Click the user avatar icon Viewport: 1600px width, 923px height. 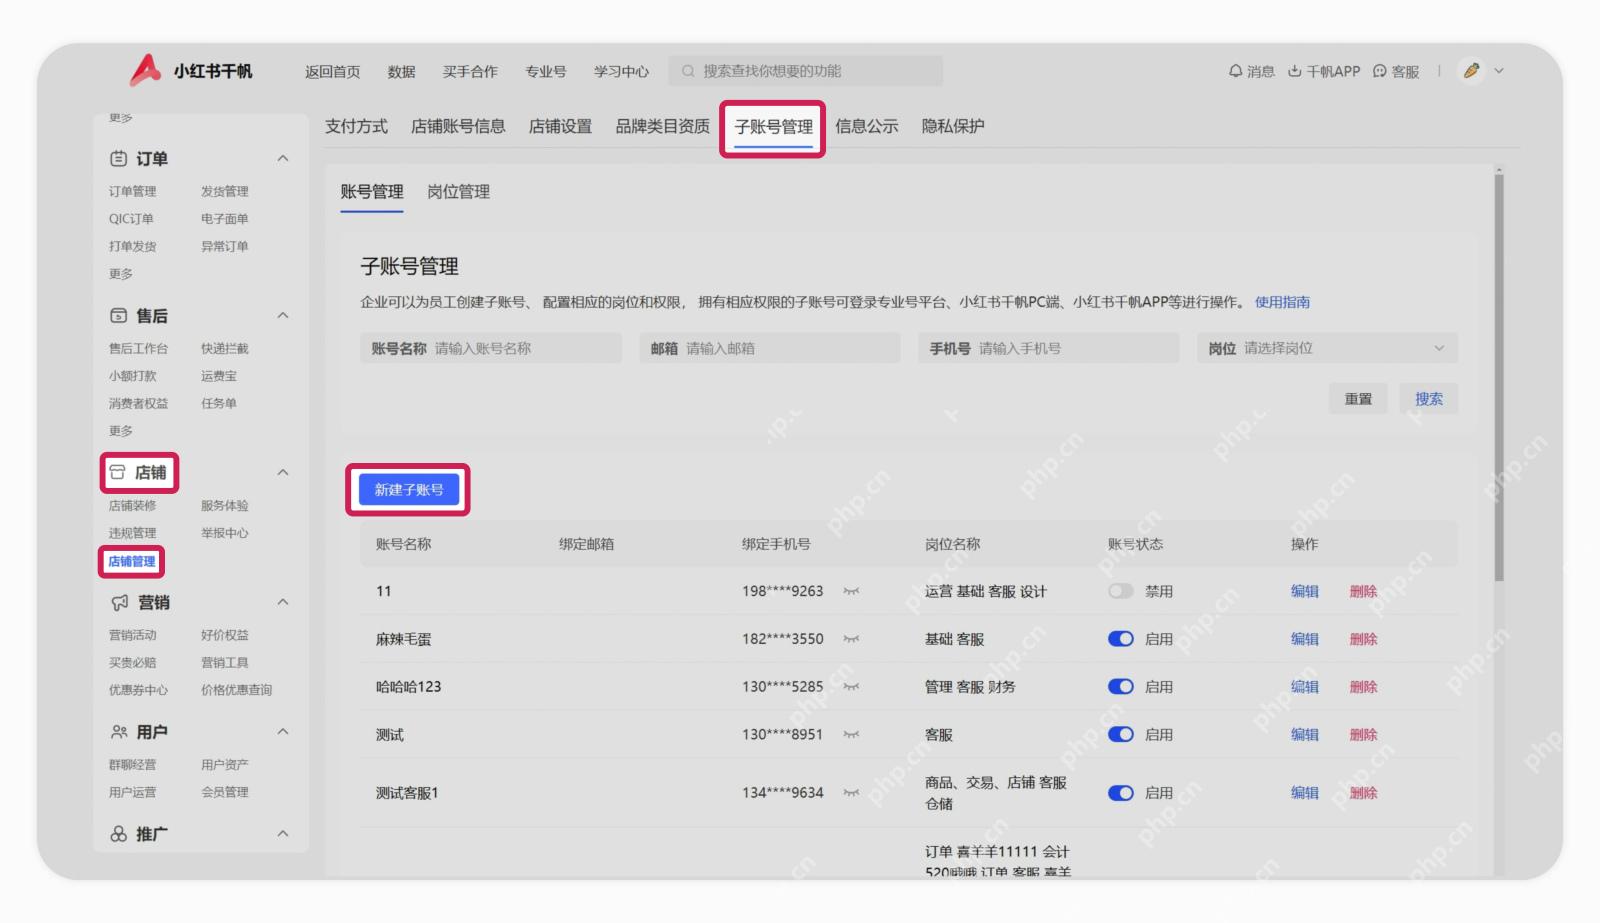click(x=1471, y=70)
